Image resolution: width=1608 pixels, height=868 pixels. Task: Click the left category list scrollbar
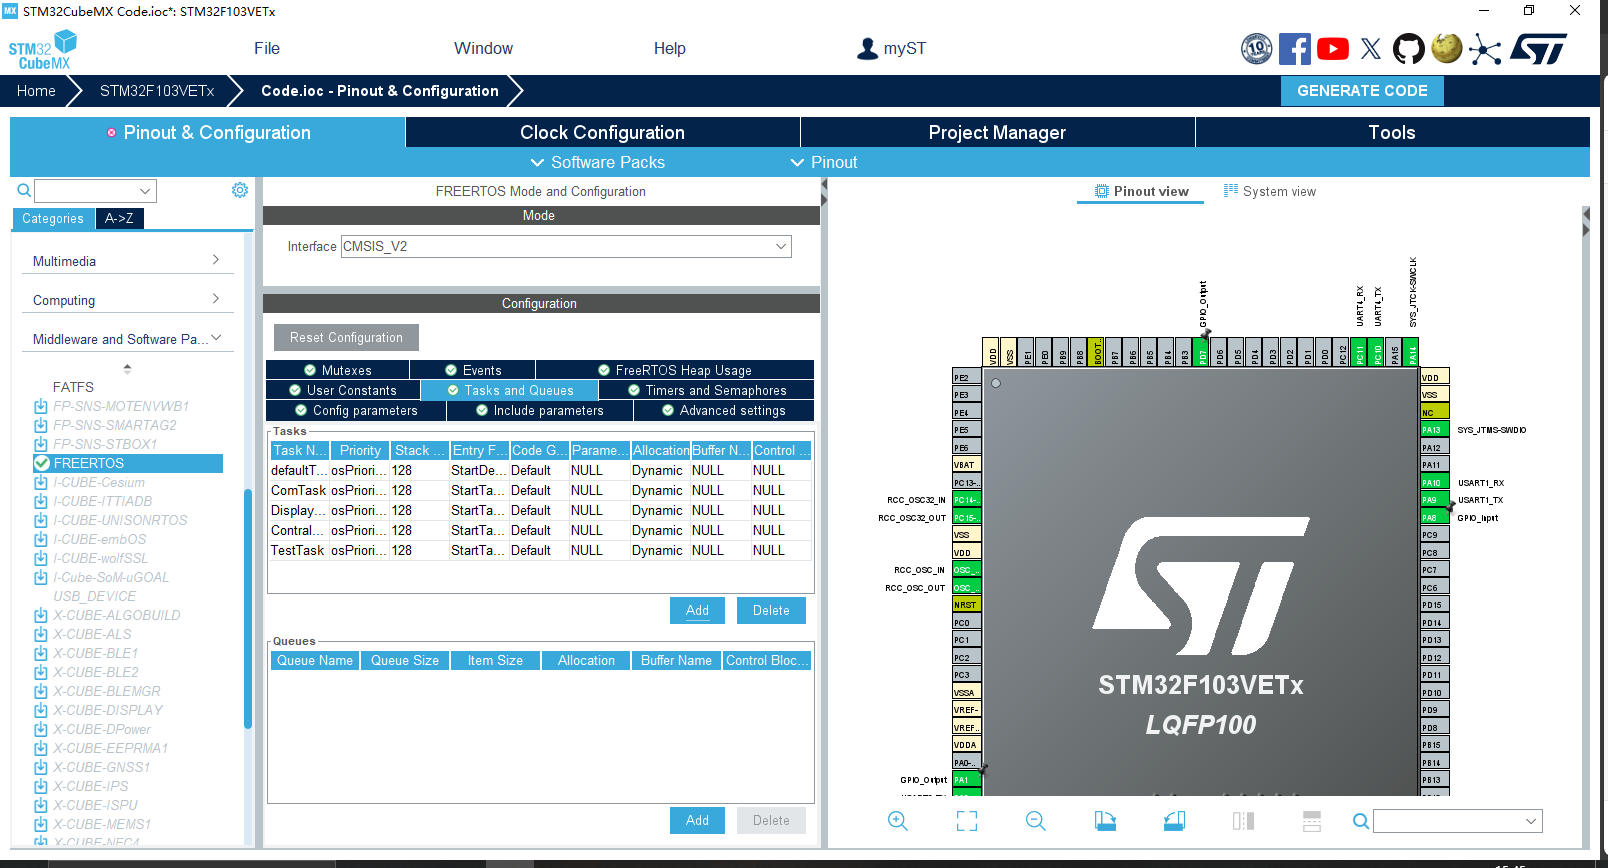tap(248, 608)
